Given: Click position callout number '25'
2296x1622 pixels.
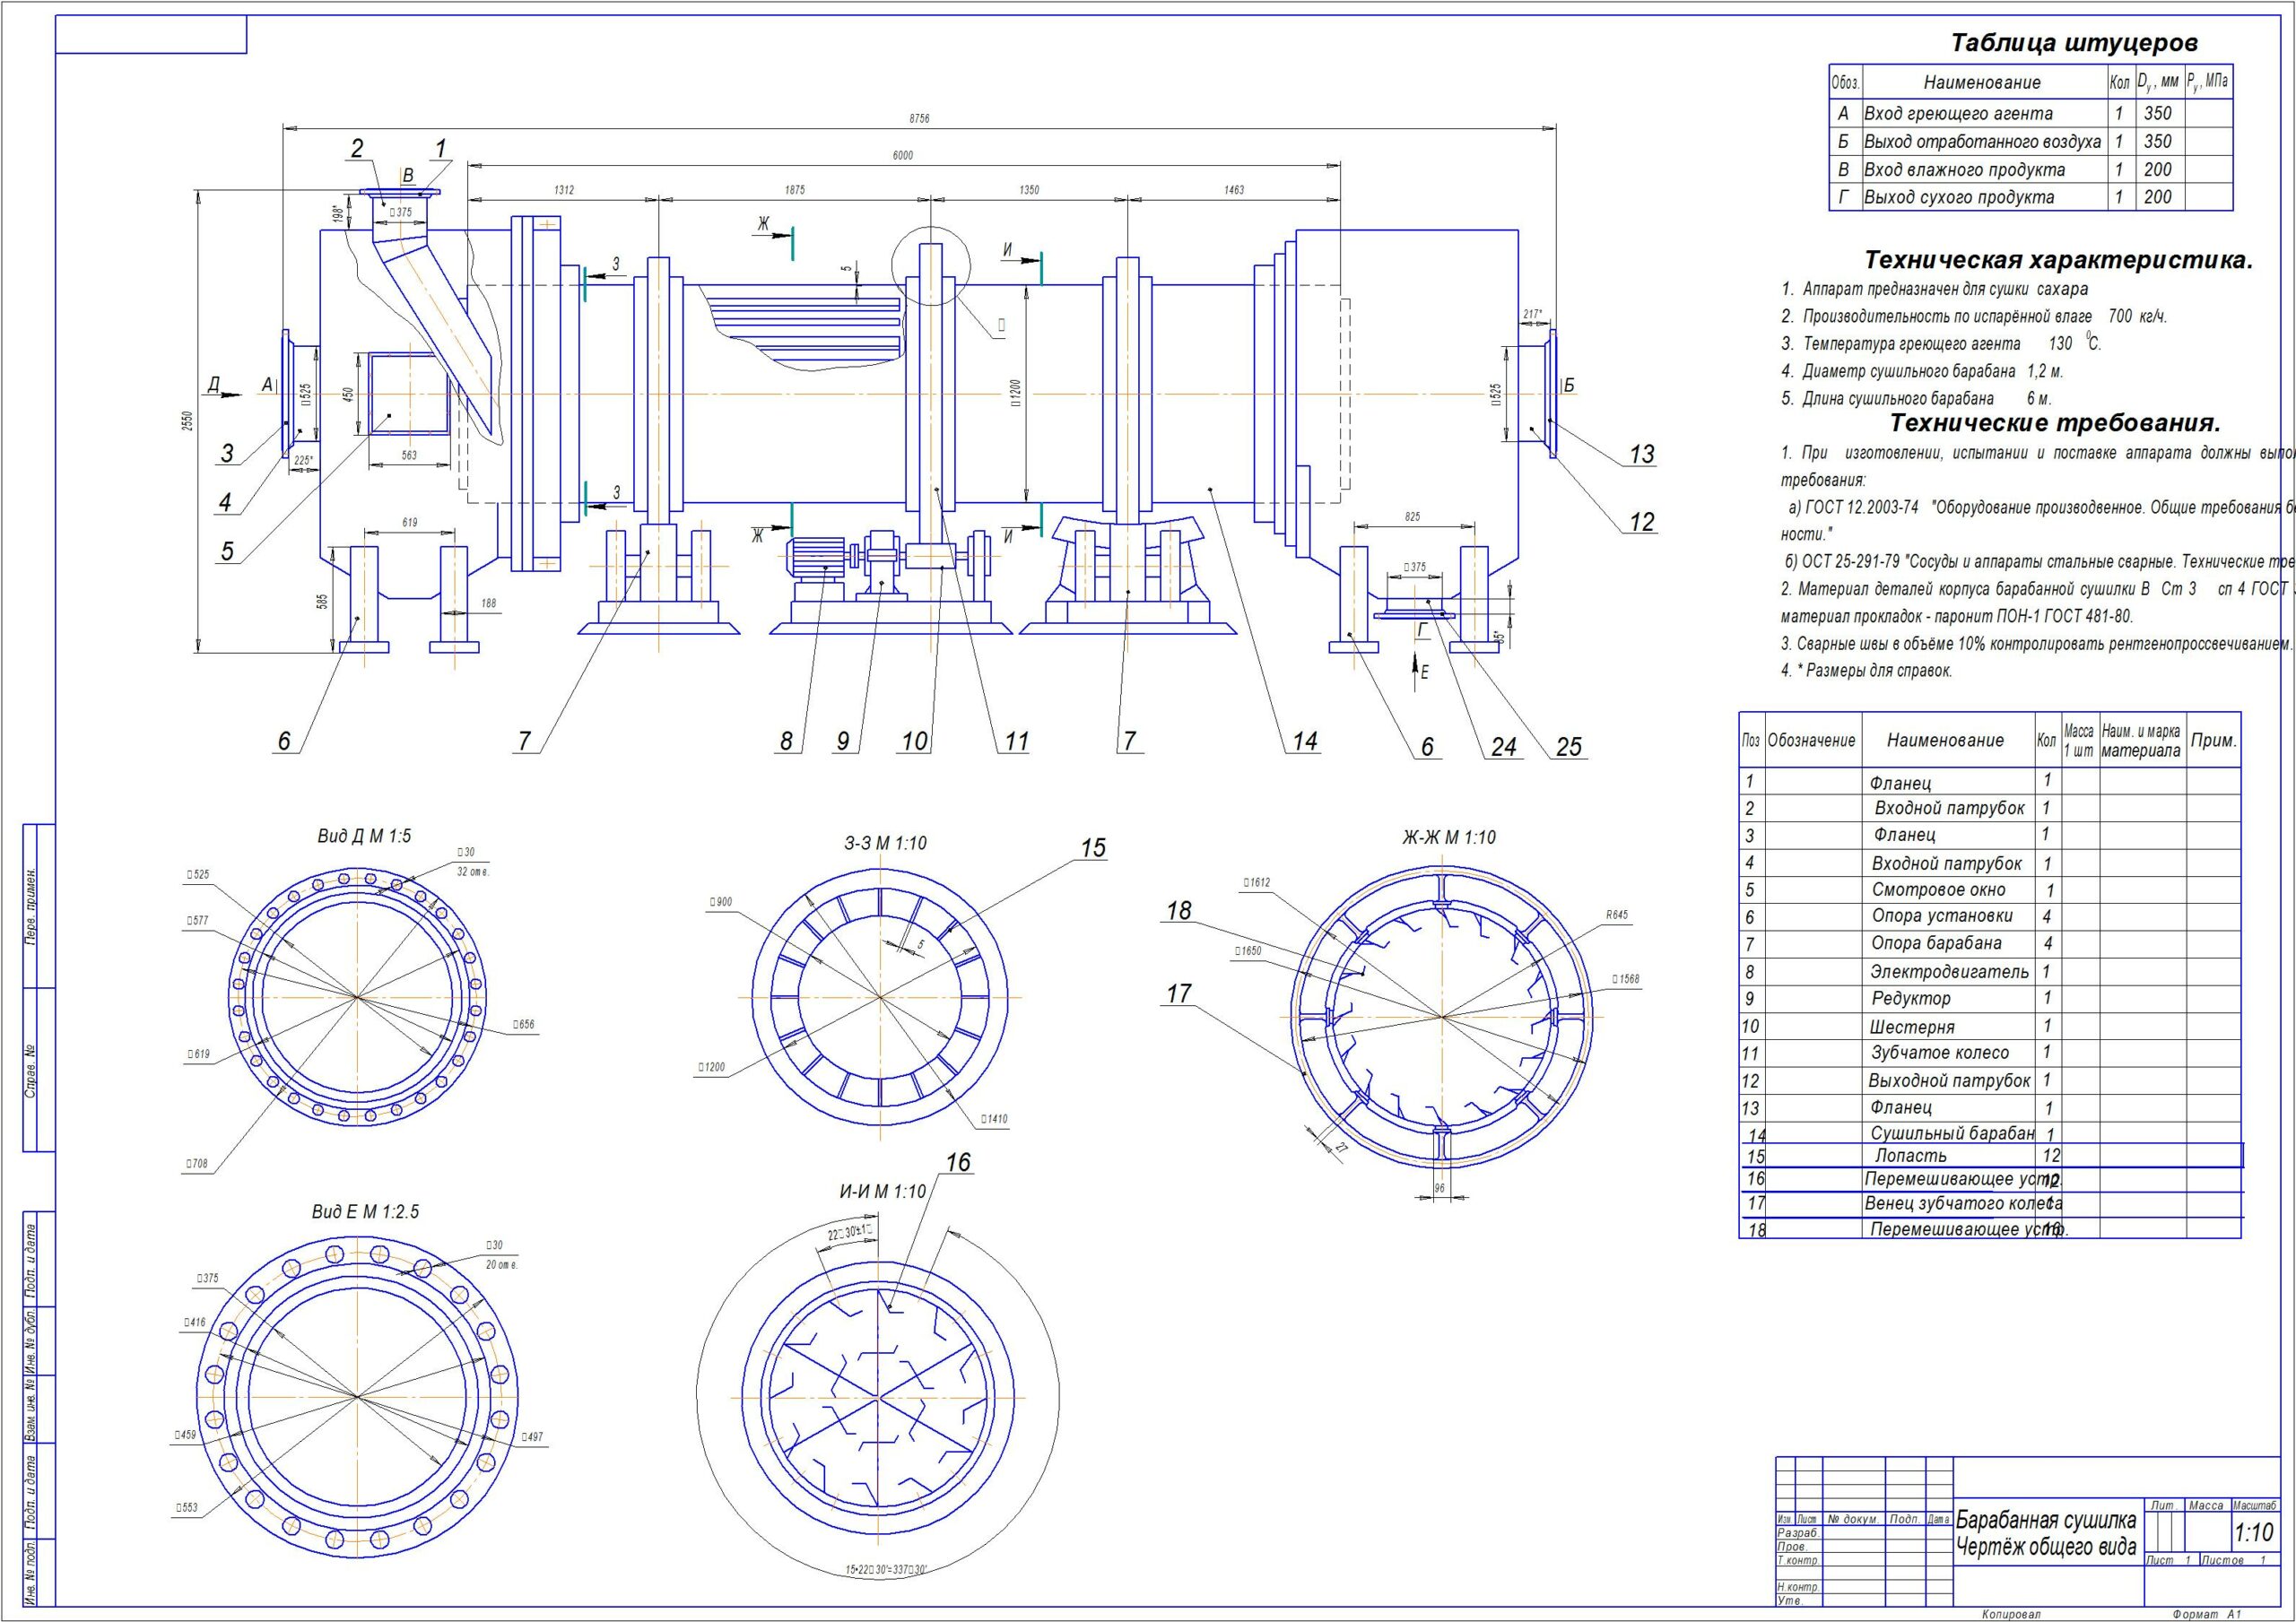Looking at the screenshot, I should coord(1569,746).
